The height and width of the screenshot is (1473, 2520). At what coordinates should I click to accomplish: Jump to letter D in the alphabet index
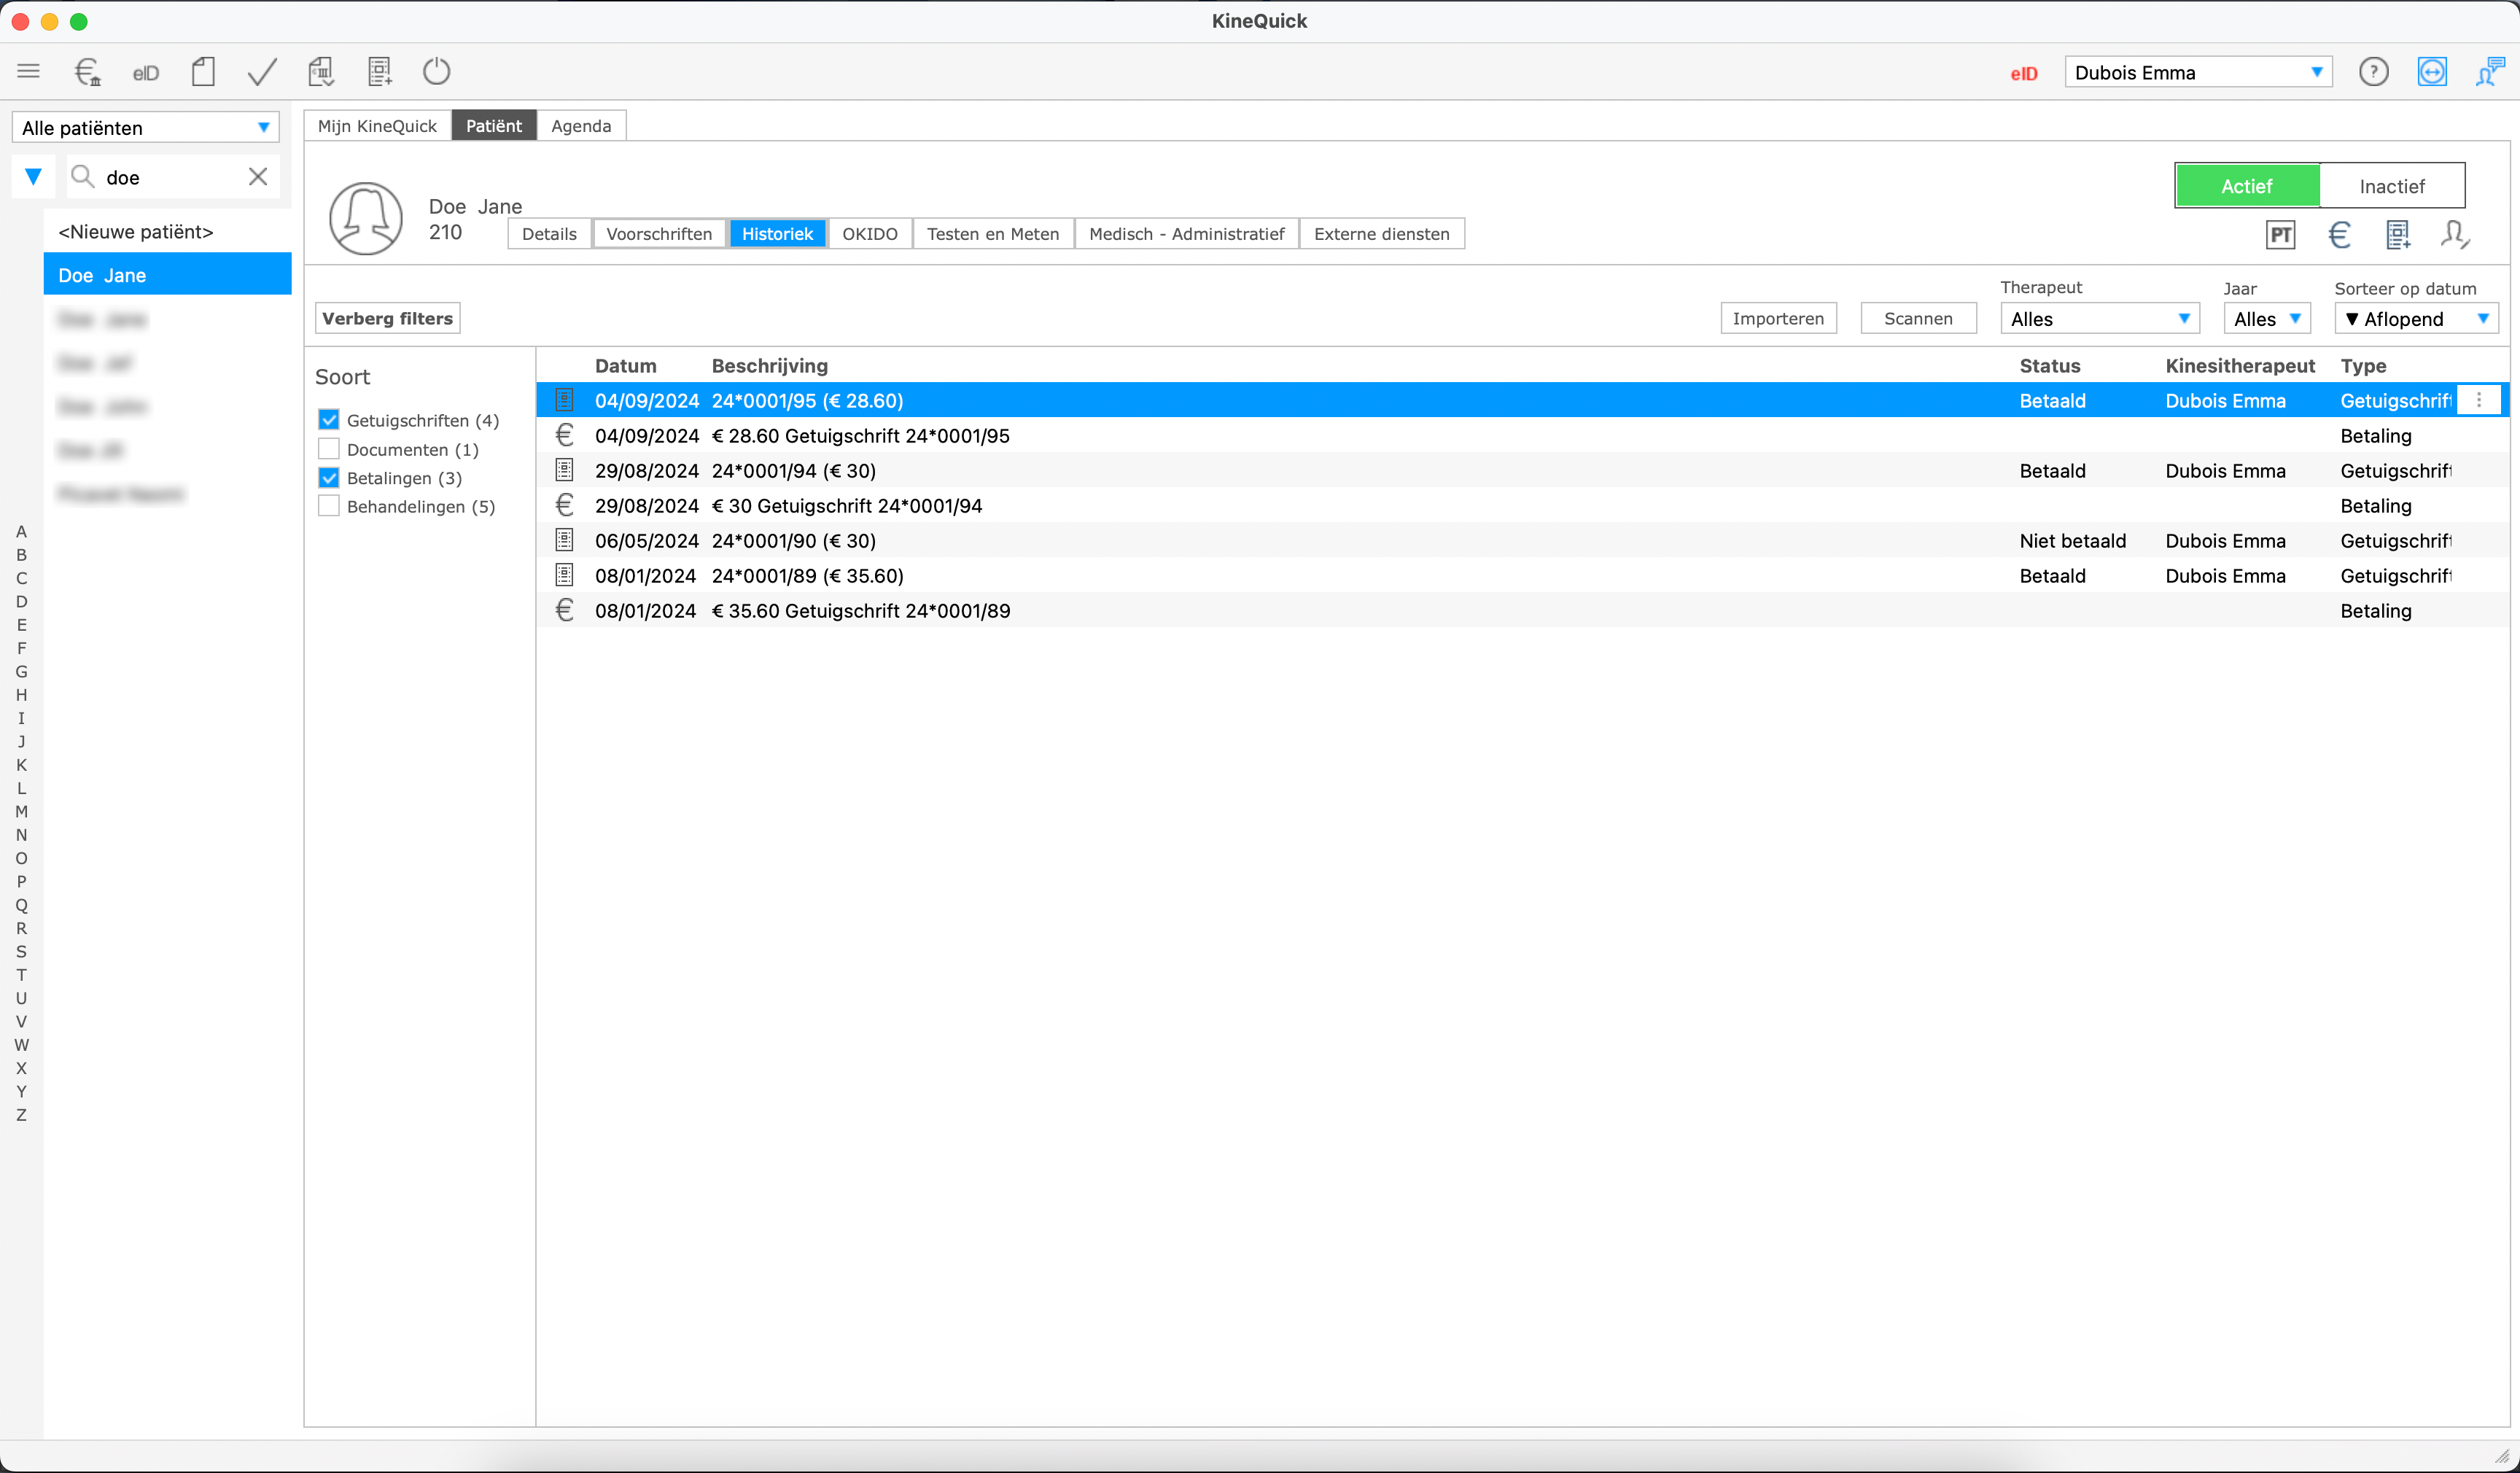(21, 601)
